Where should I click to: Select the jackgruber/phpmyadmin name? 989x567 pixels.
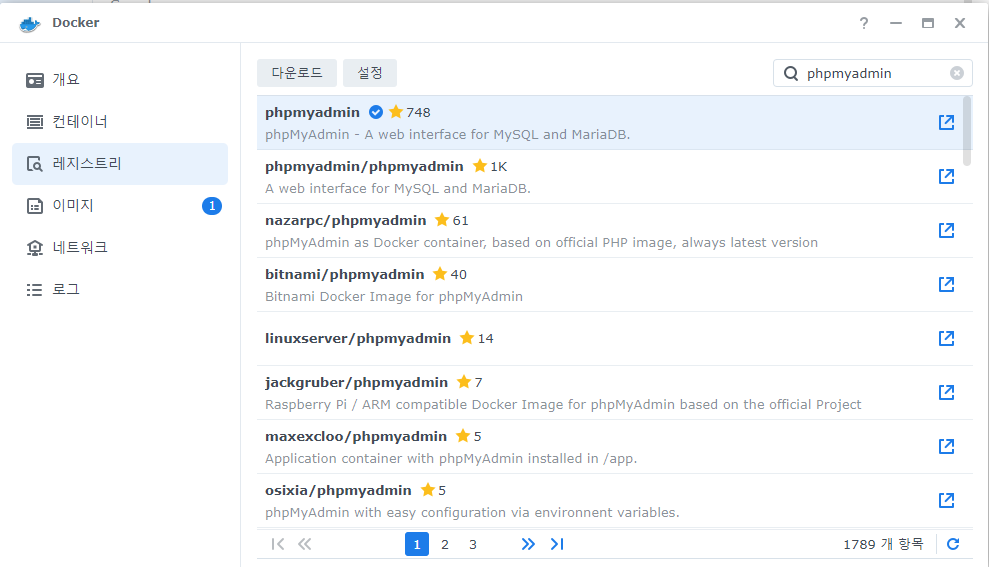tap(356, 382)
